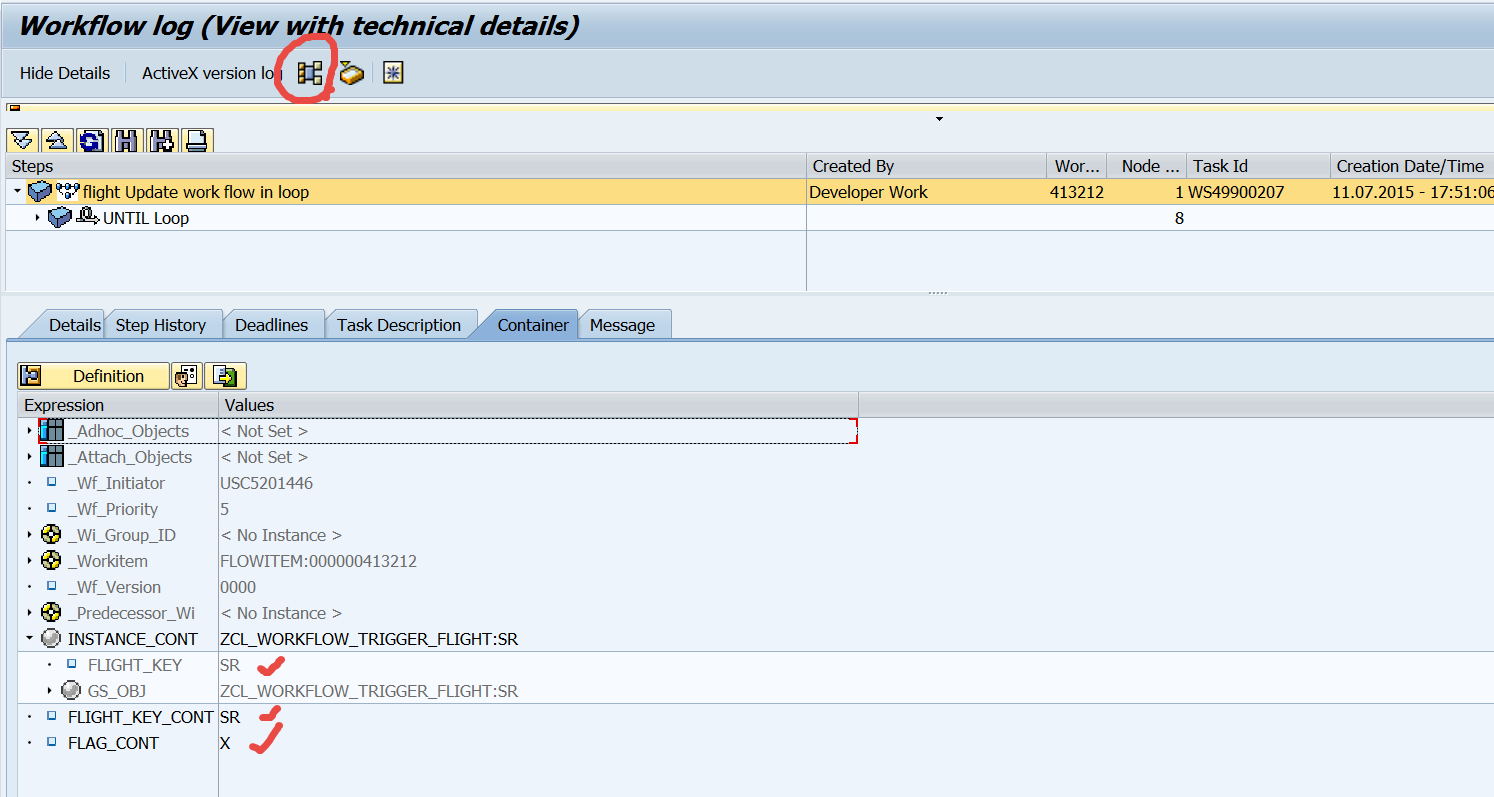Select the asterisk icon in the toolbar
The width and height of the screenshot is (1494, 797).
pos(392,72)
